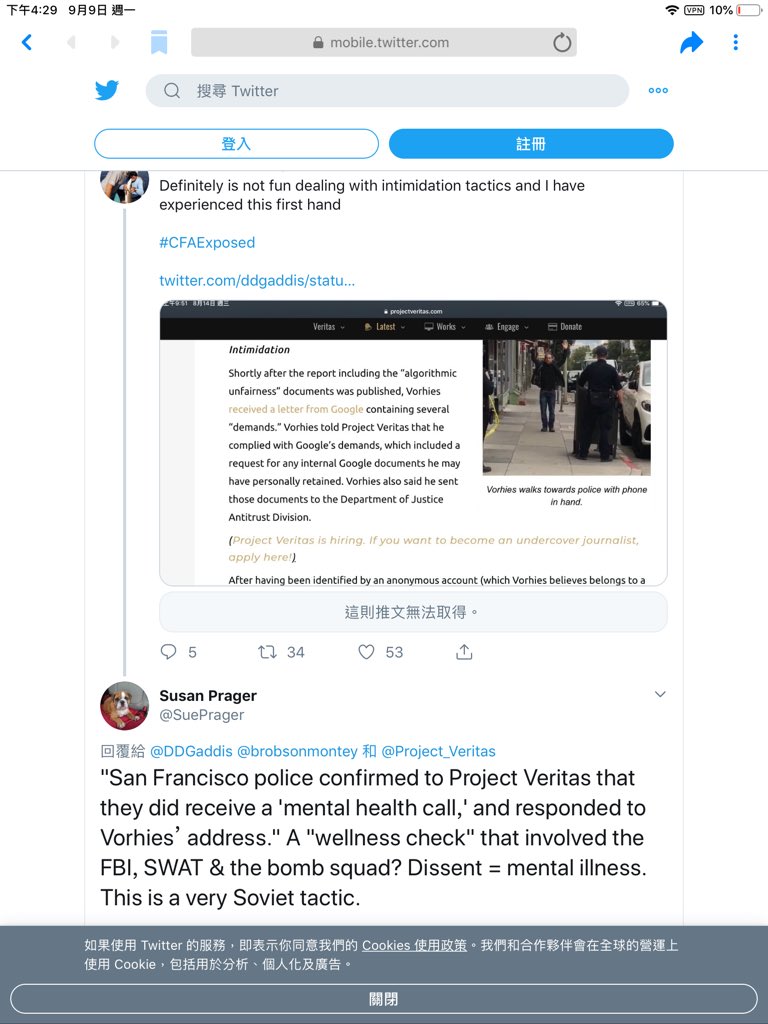Close the cookie notice with 關閉

point(384,999)
